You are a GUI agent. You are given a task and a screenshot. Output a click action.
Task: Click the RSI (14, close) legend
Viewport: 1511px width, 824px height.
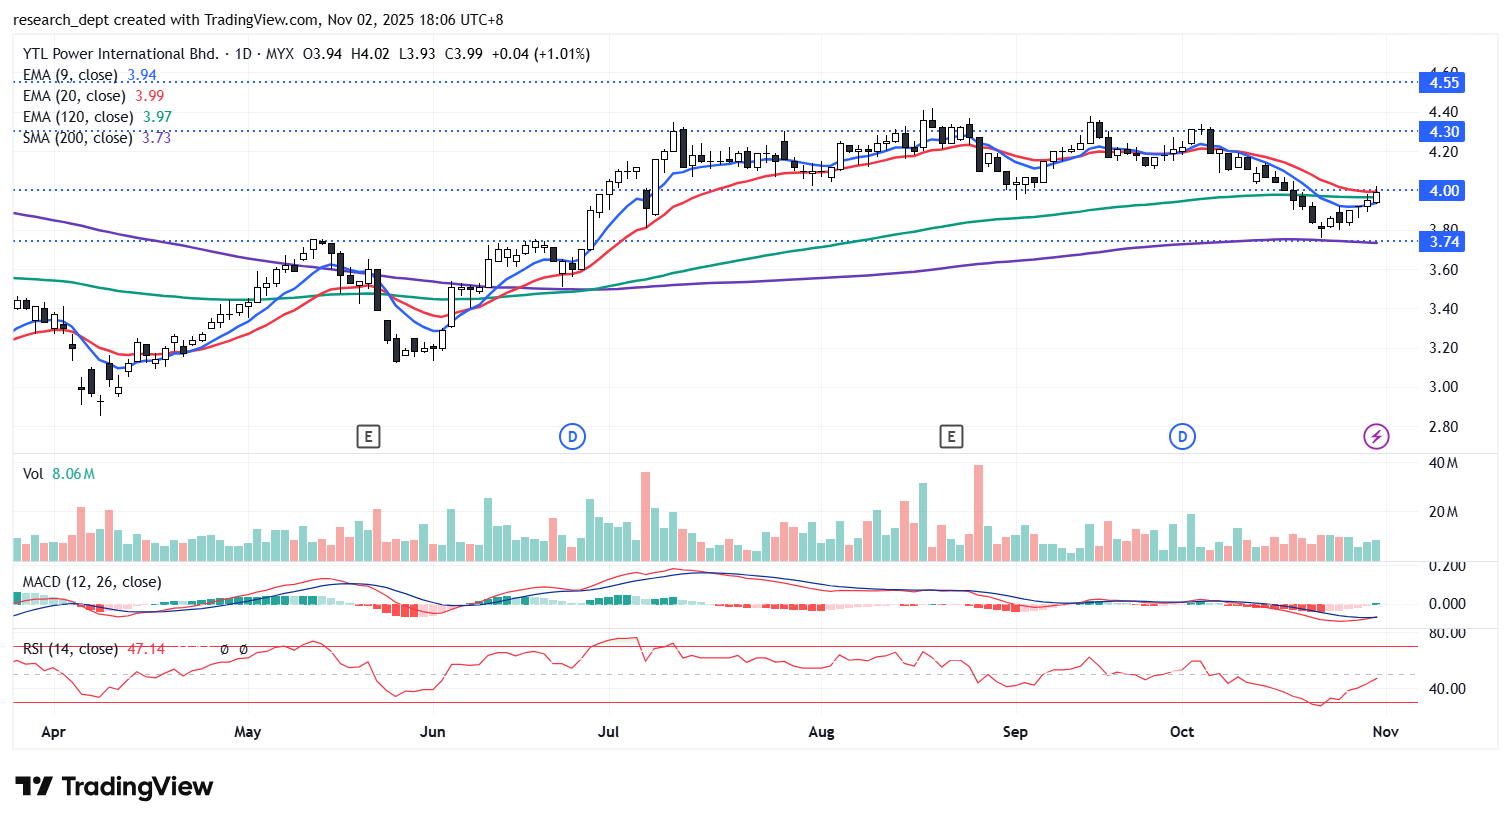70,649
